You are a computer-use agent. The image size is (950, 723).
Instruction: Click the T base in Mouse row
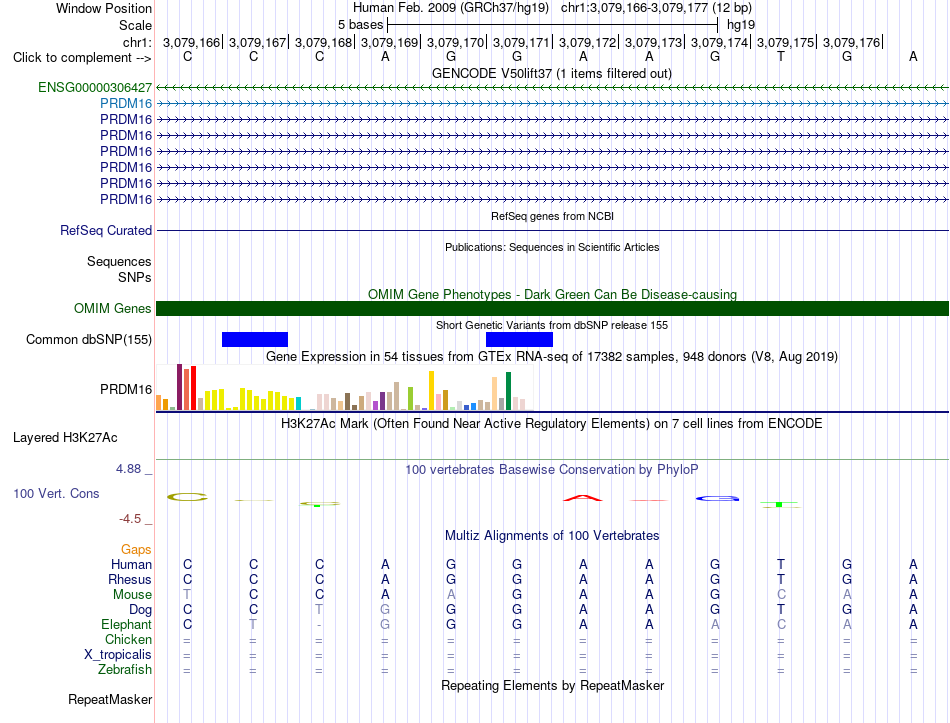(x=187, y=595)
